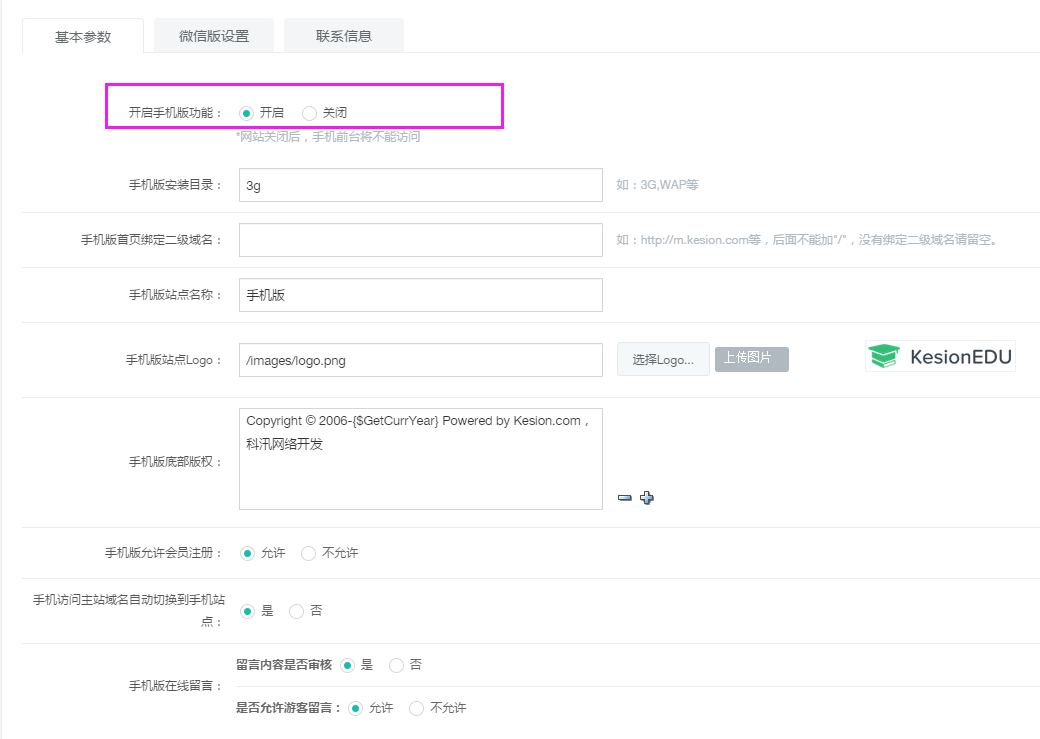Click the 手机版站点名称 input box
1040x739 pixels.
(420, 295)
